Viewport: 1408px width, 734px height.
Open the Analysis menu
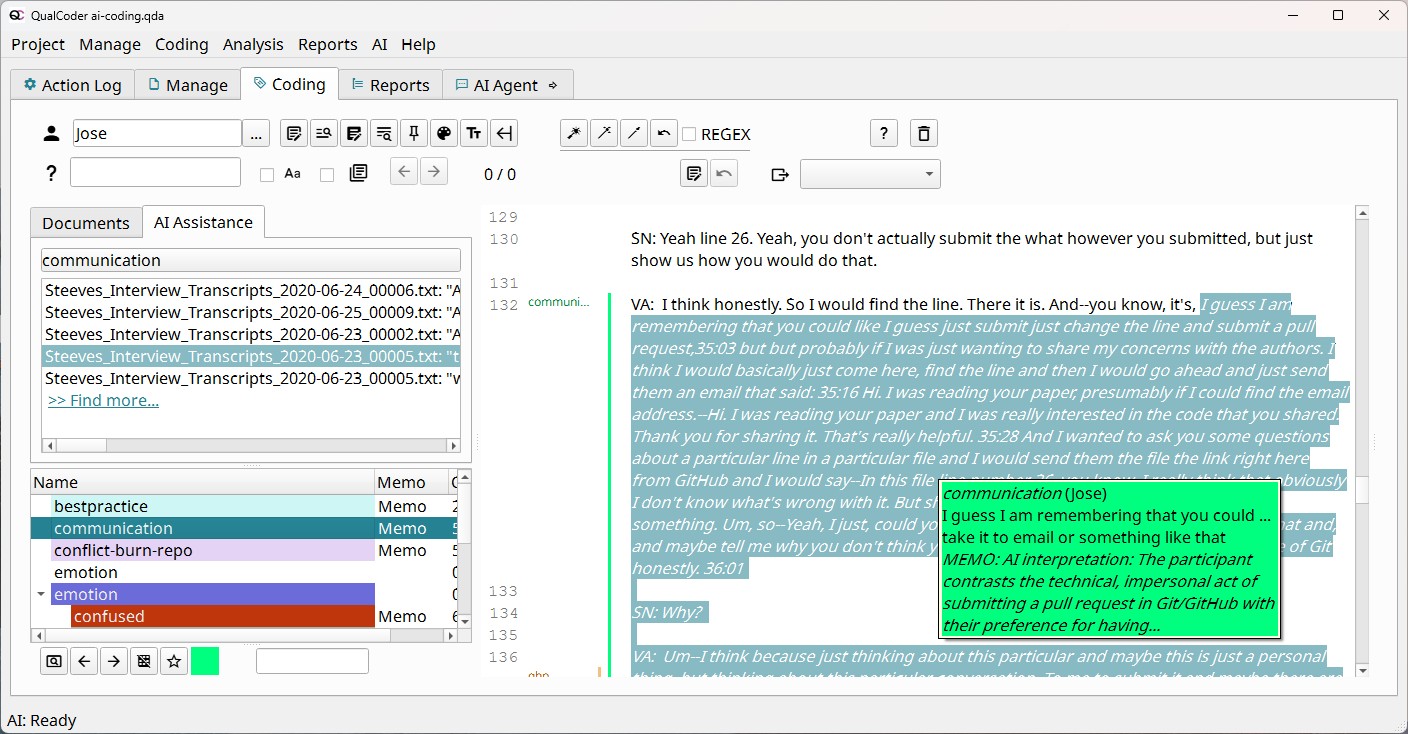pos(253,44)
